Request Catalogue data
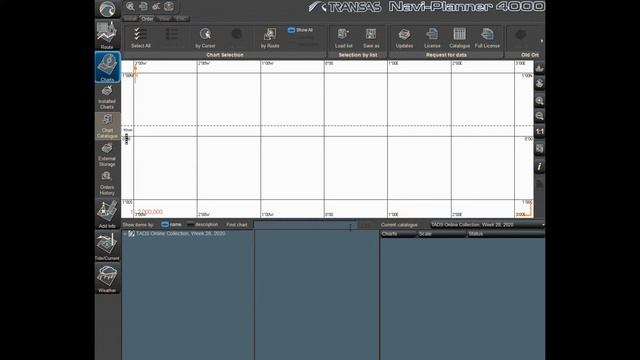 (459, 38)
